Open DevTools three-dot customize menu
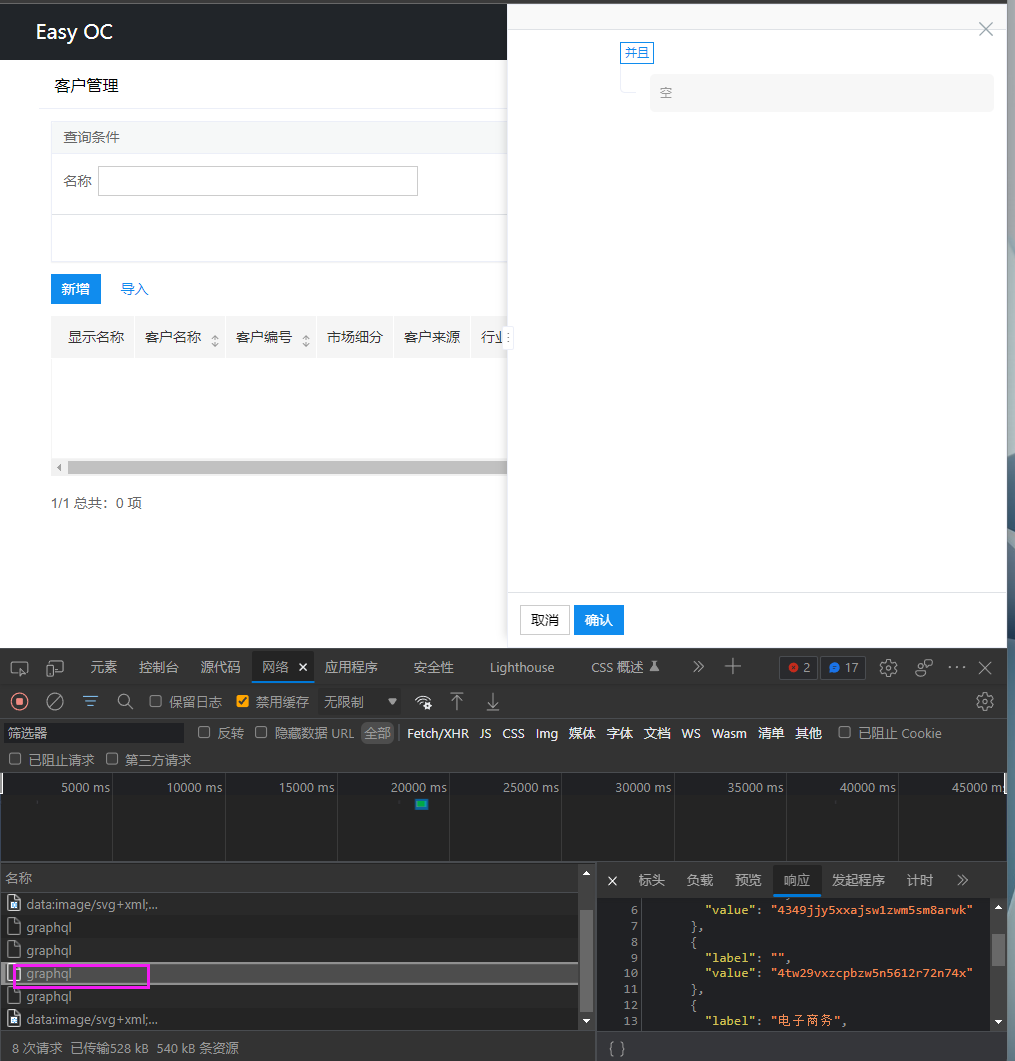The height and width of the screenshot is (1061, 1015). click(957, 667)
